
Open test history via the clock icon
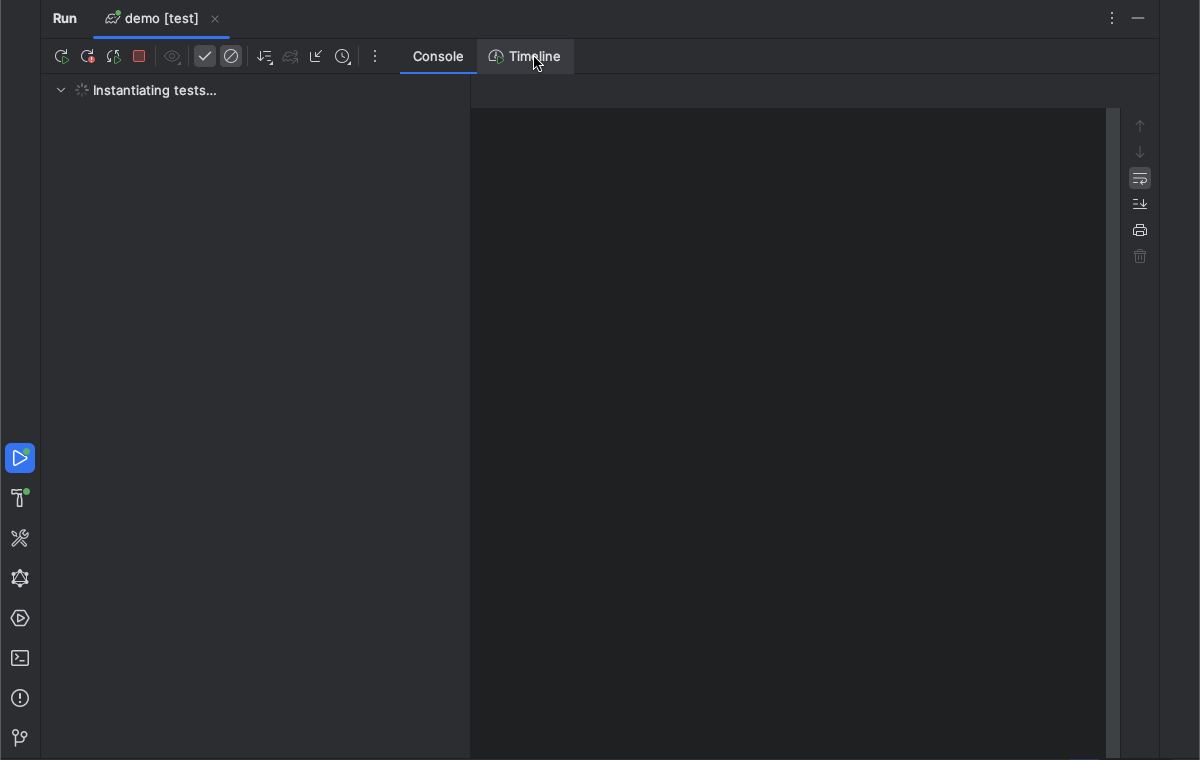343,56
